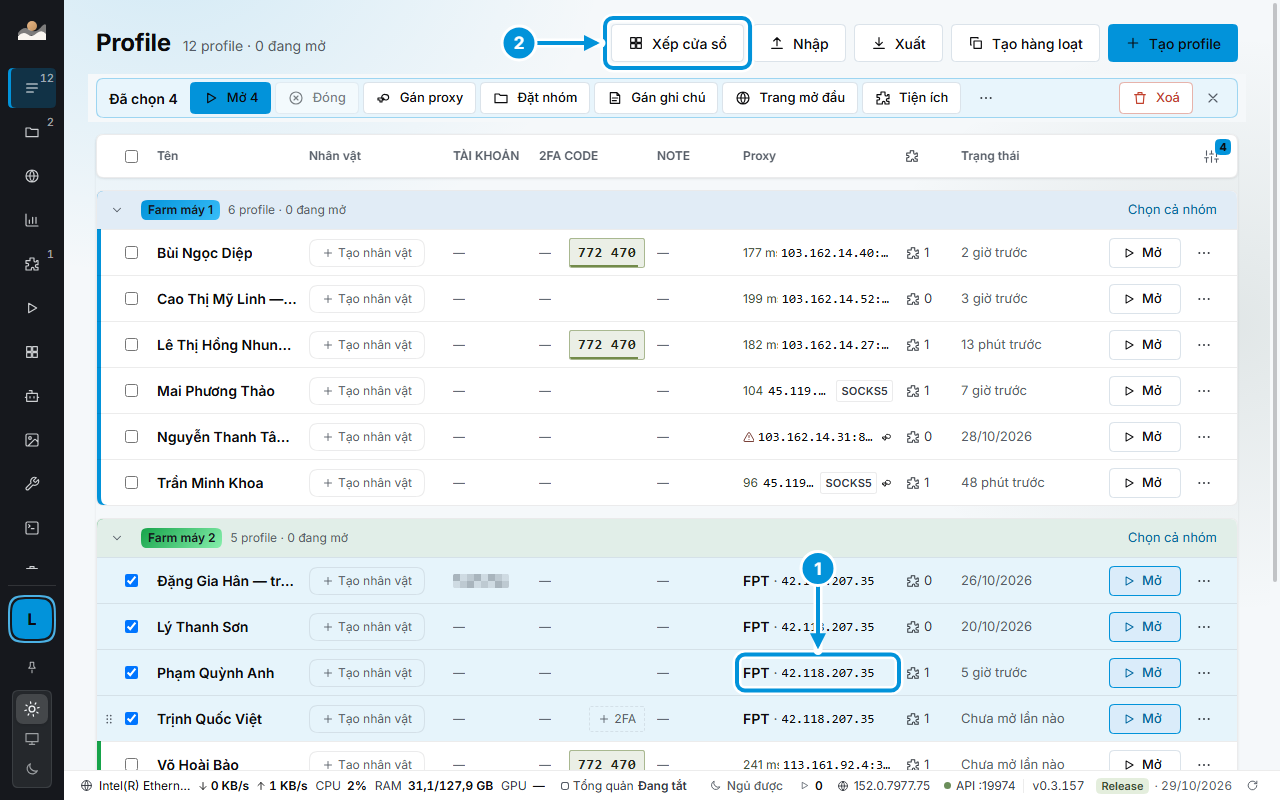
Task: Click Đặt nhóm in selection bar
Action: pyautogui.click(x=535, y=98)
